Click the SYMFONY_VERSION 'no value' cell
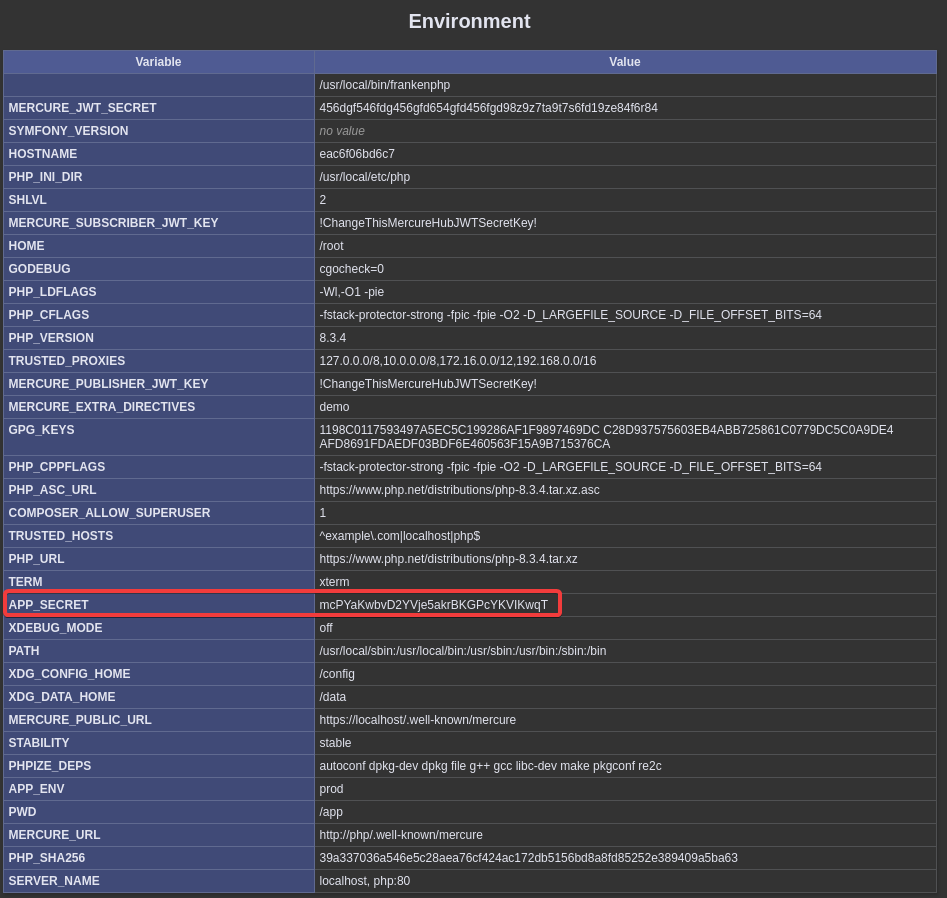 (342, 131)
